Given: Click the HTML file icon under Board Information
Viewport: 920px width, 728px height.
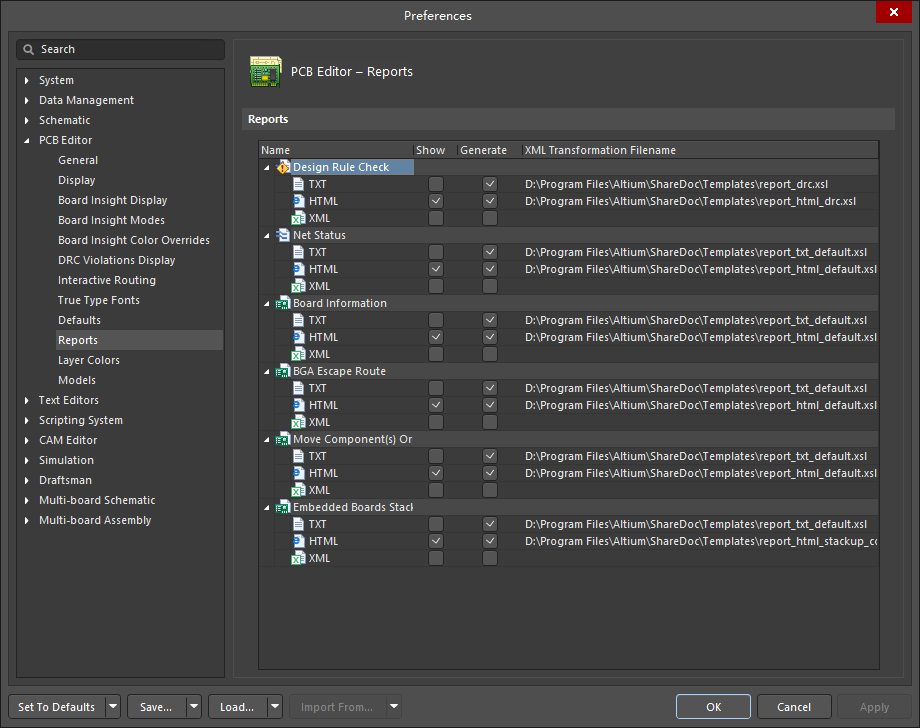Looking at the screenshot, I should [299, 337].
